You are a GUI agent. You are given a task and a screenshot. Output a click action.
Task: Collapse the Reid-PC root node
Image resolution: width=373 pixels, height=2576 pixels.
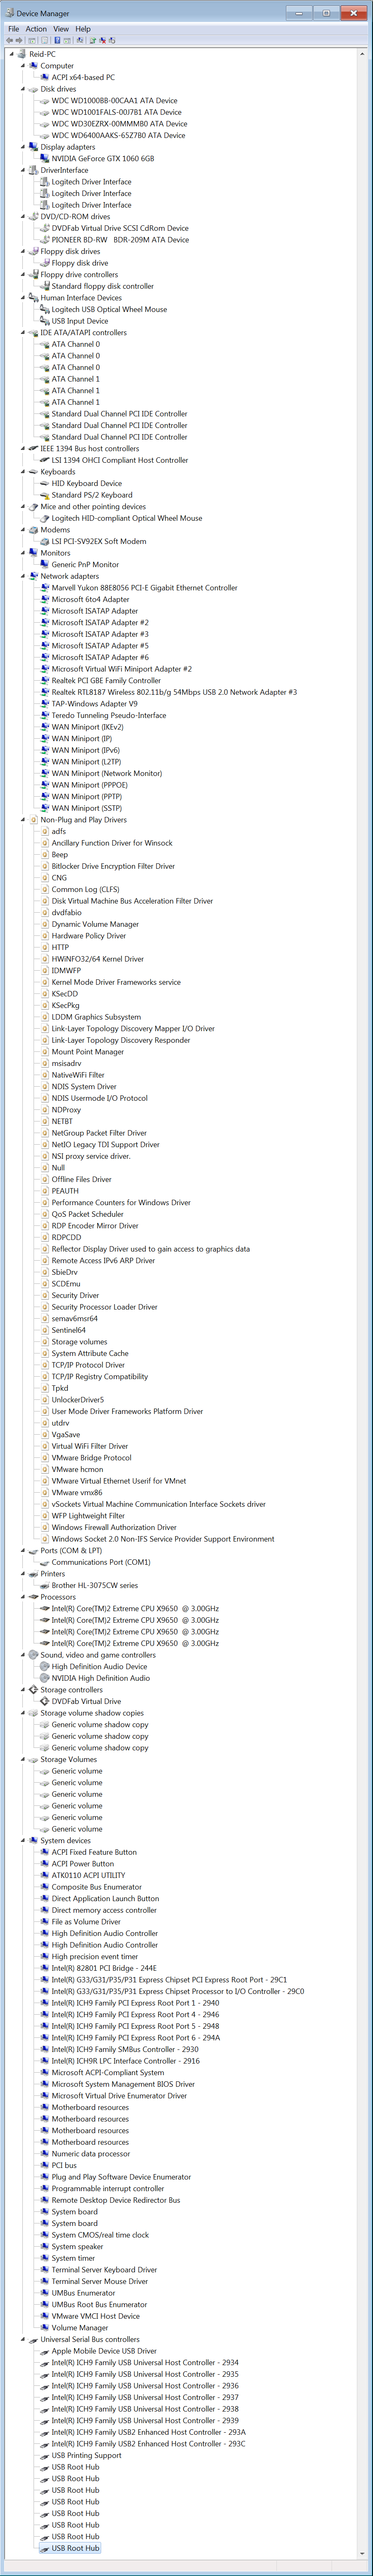pos(11,54)
